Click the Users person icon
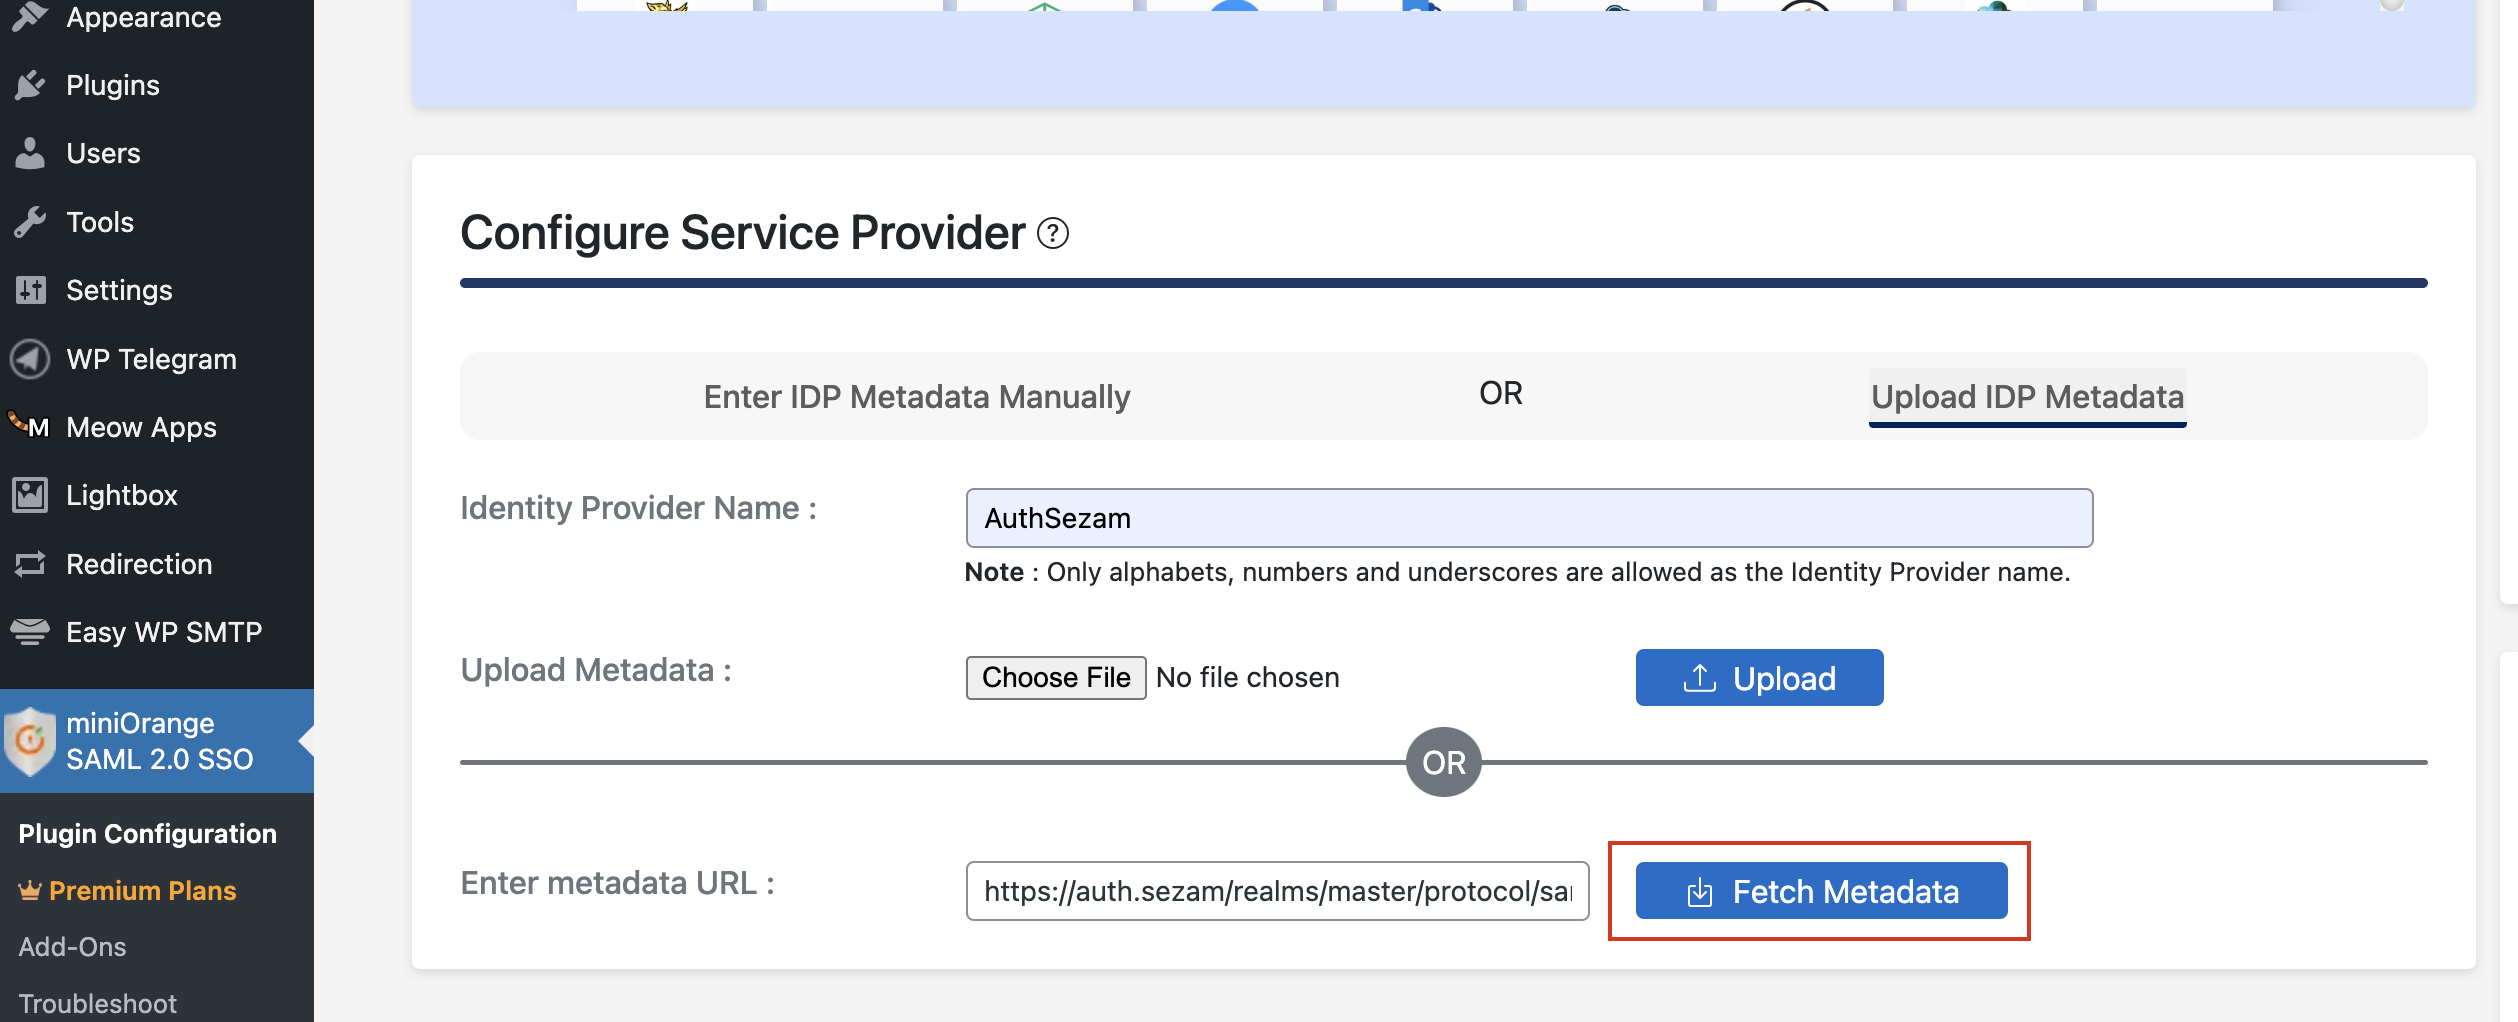The width and height of the screenshot is (2518, 1022). pos(30,153)
